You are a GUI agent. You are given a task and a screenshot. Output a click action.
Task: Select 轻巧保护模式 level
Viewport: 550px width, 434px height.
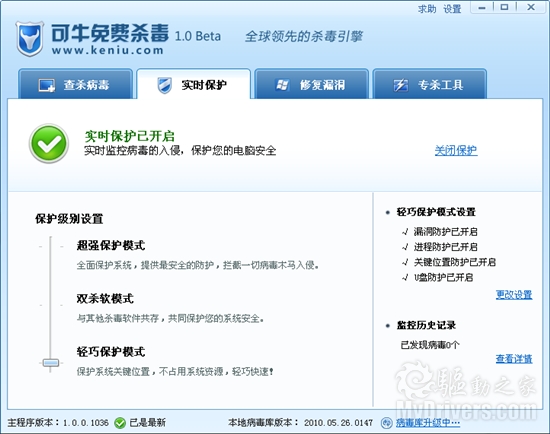click(111, 352)
